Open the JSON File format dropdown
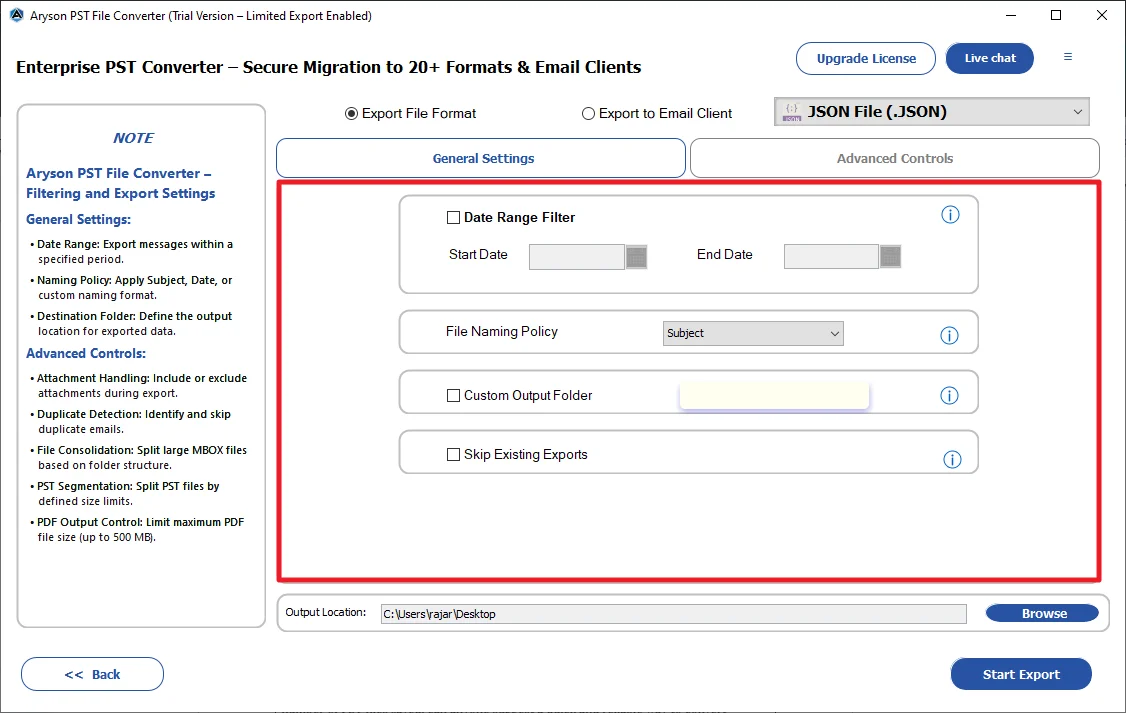1126x713 pixels. click(931, 112)
